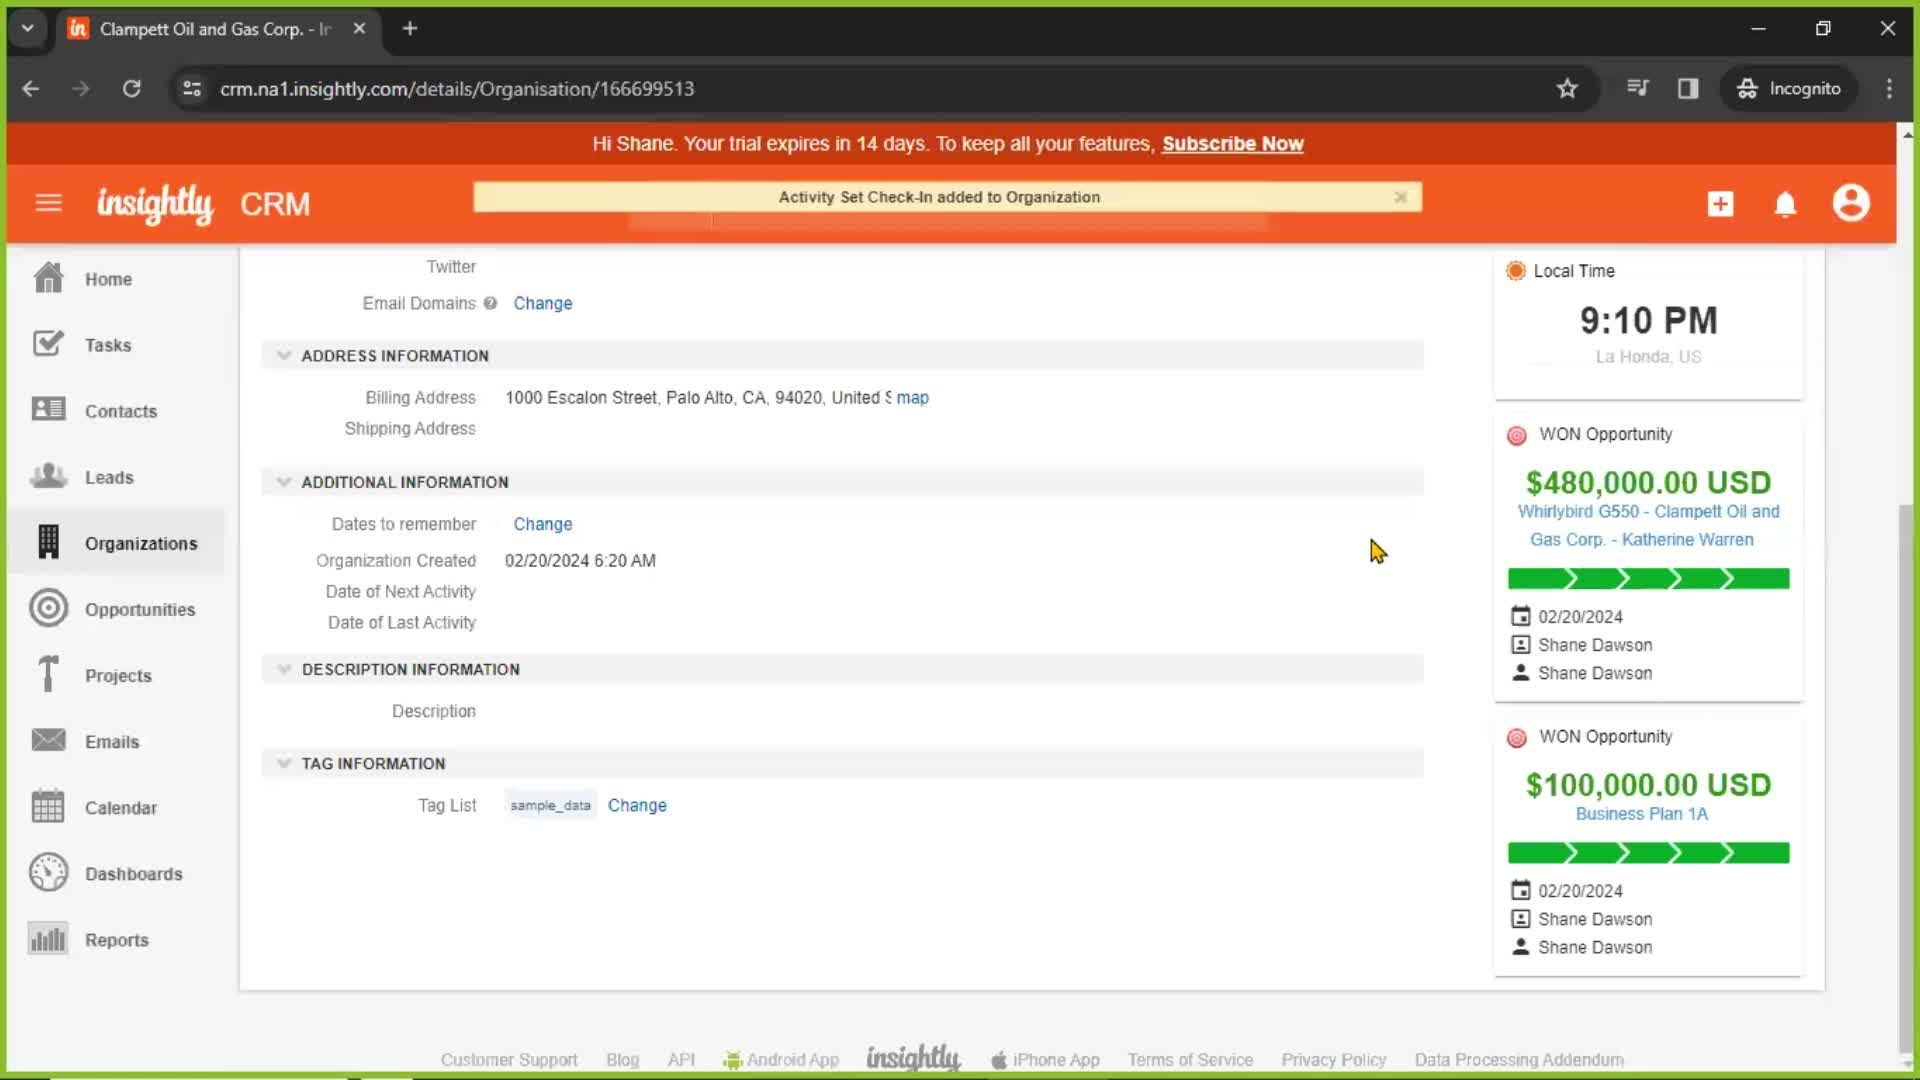
Task: Navigate to Contacts module
Action: [121, 410]
